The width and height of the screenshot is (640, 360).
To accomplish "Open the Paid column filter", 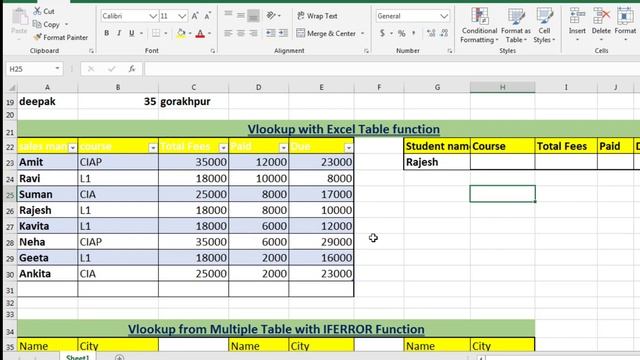I will (283, 147).
